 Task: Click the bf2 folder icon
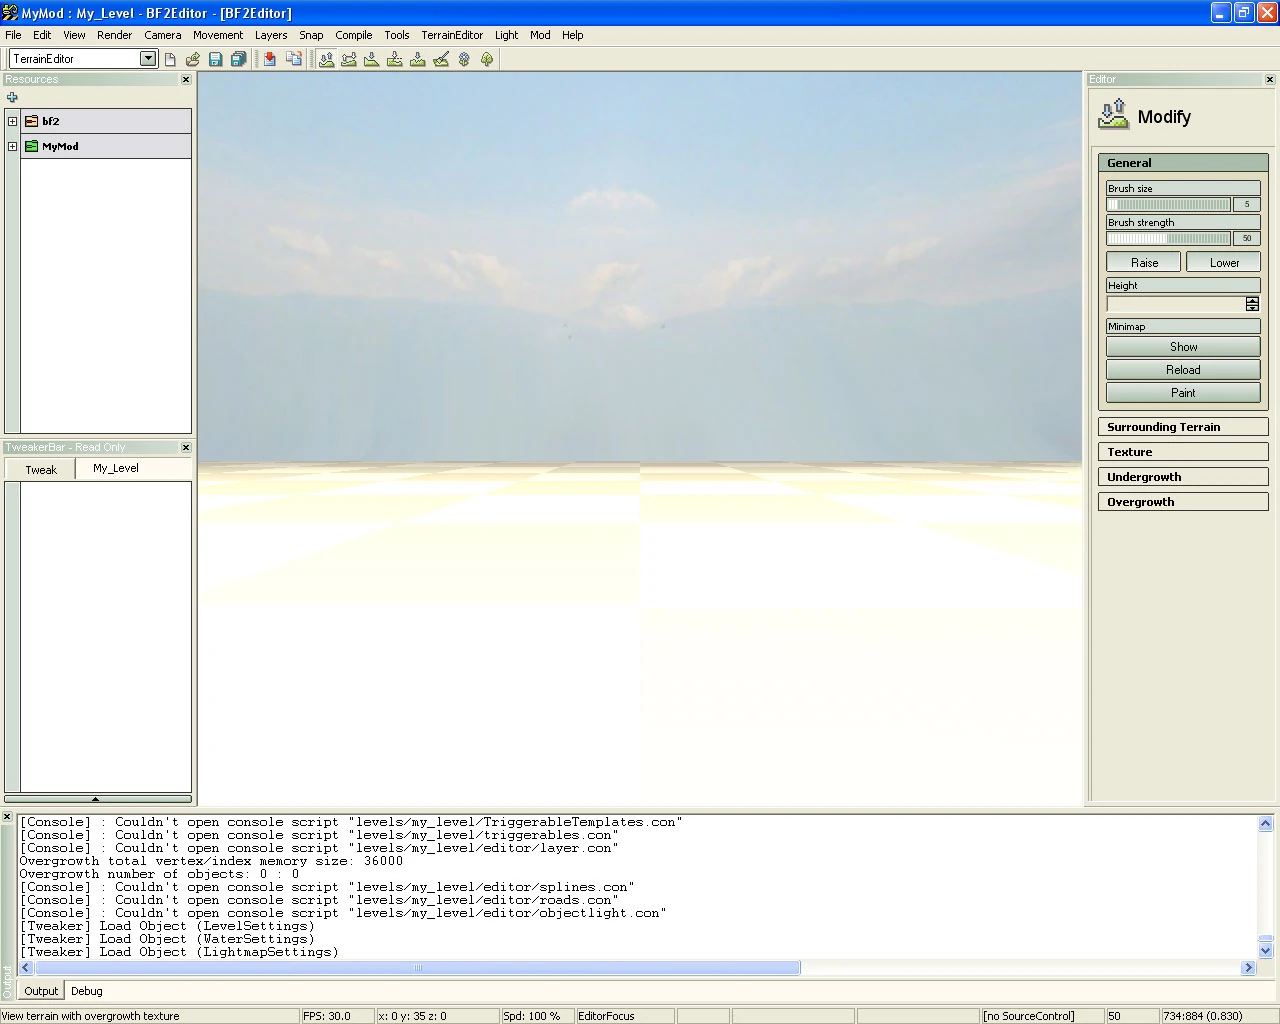(31, 121)
